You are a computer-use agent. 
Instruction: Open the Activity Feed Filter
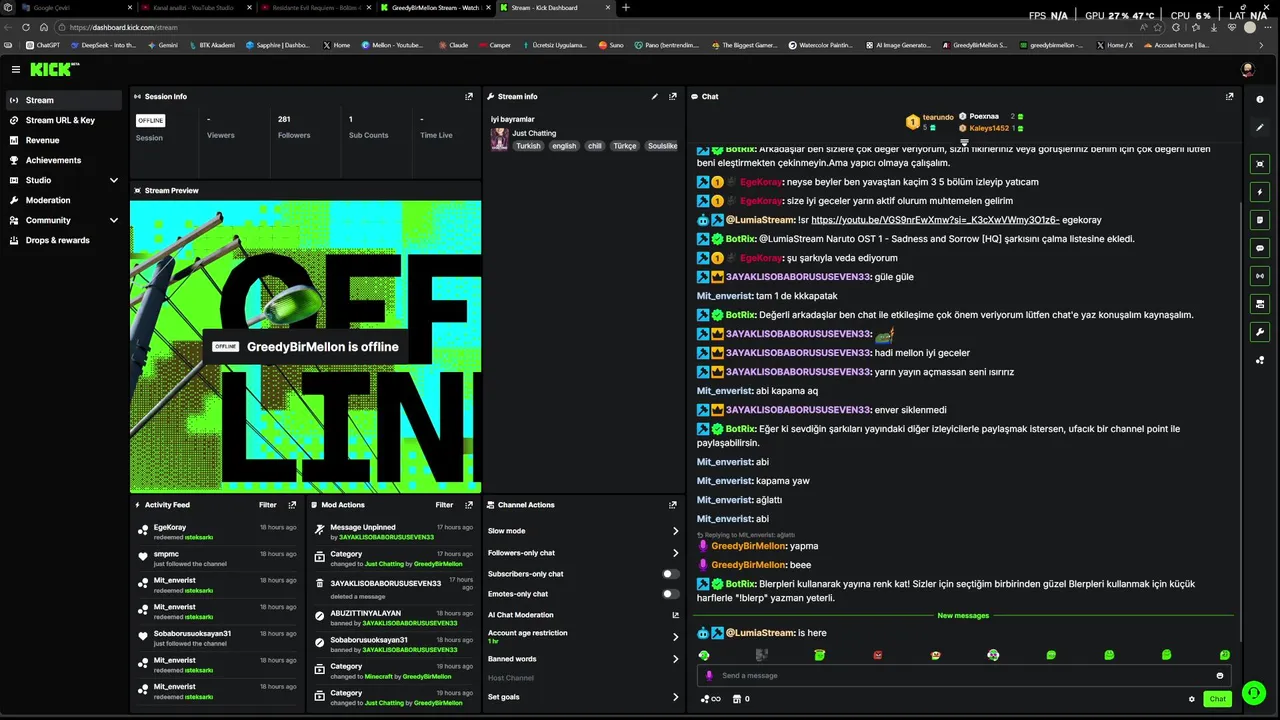click(268, 505)
